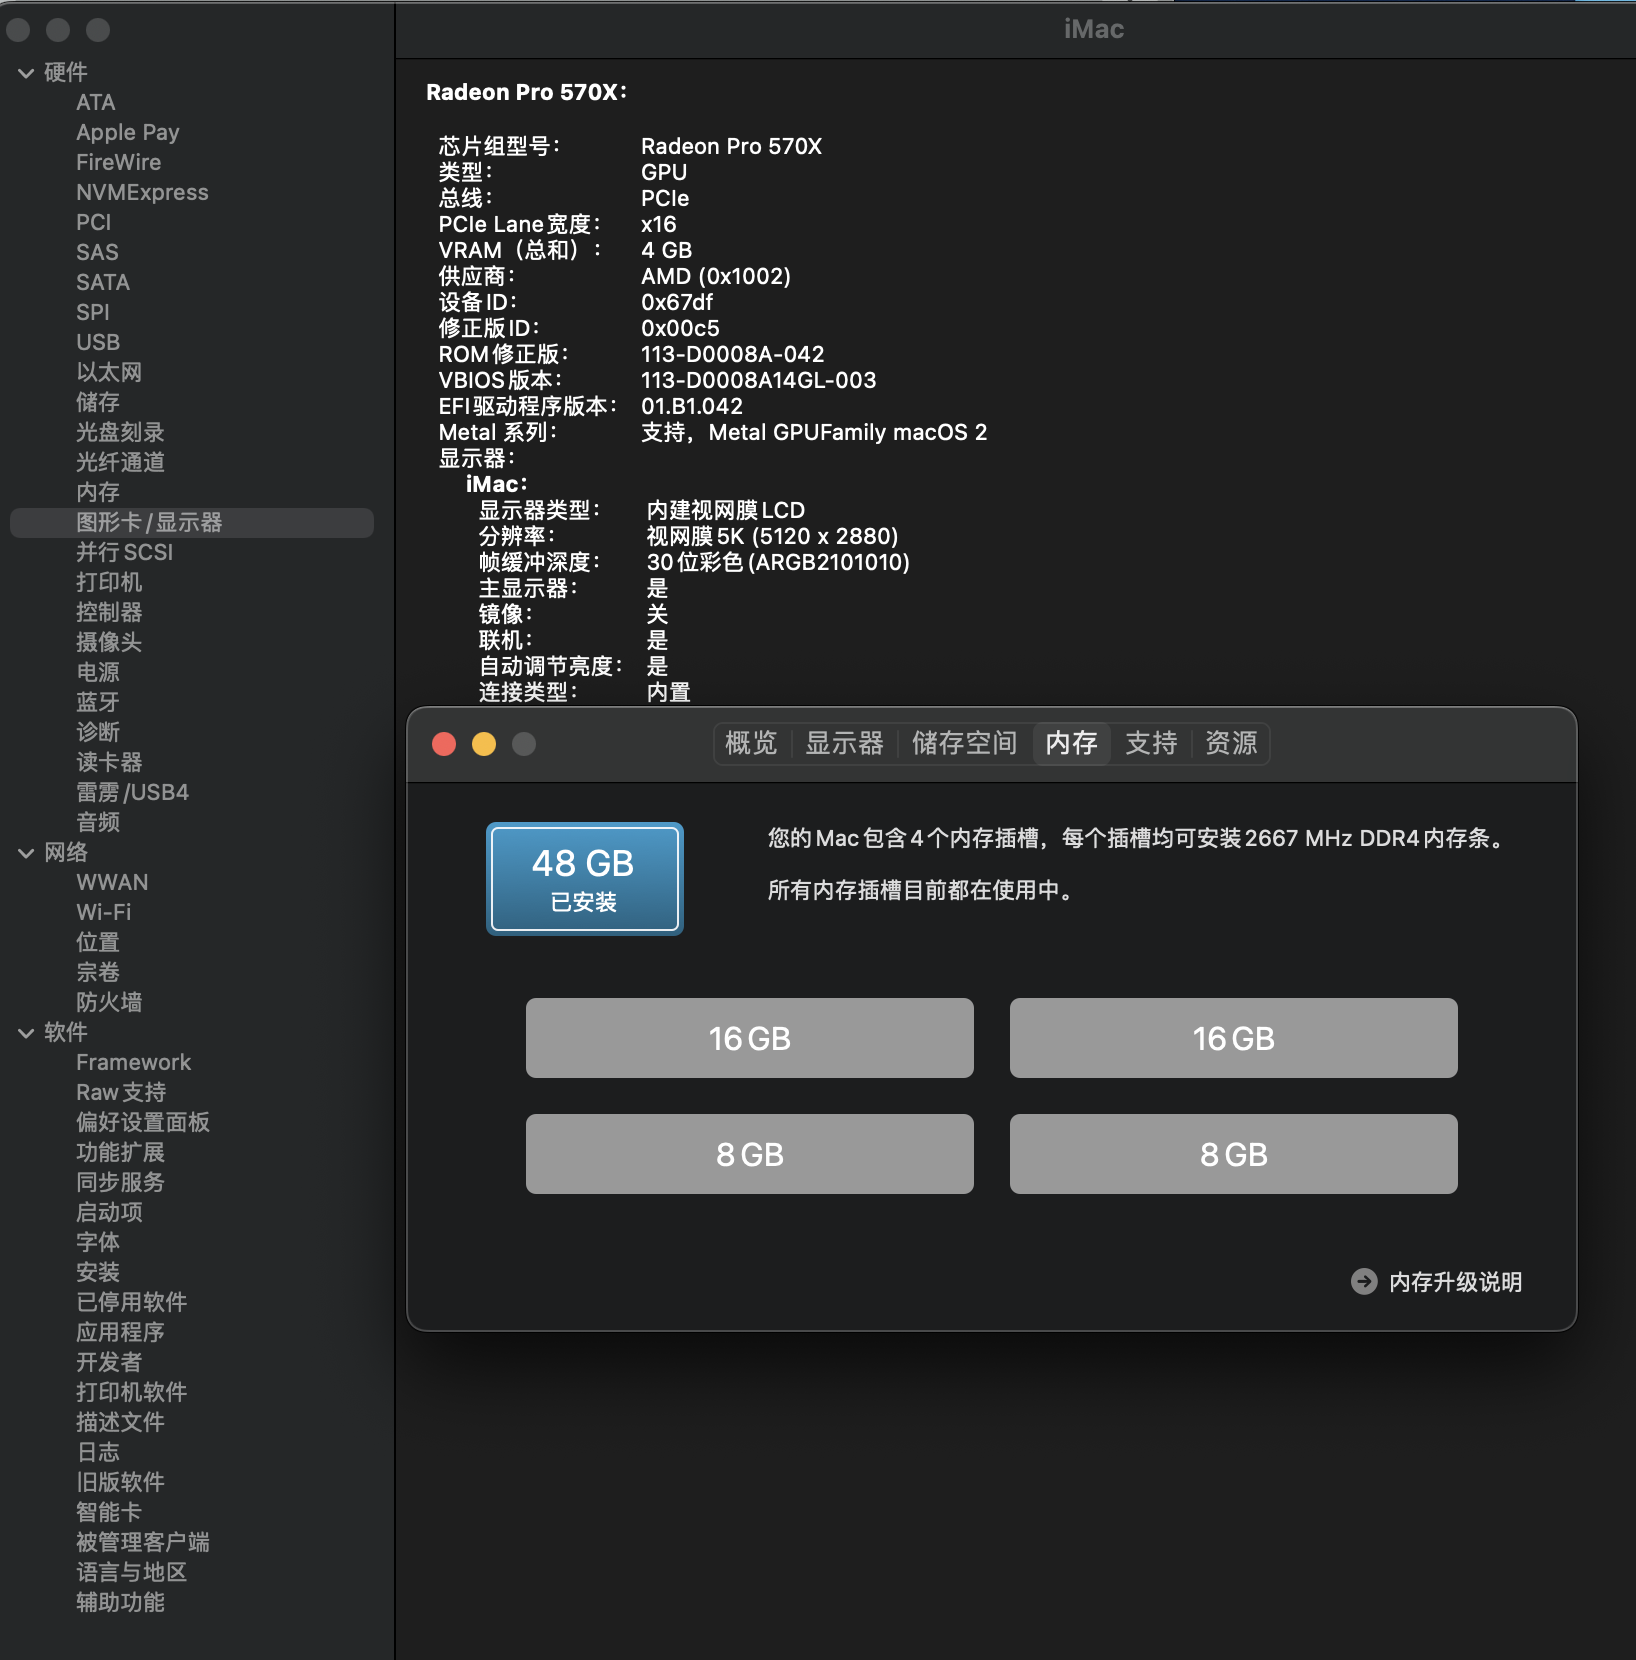Image resolution: width=1636 pixels, height=1660 pixels.
Task: Open the 储存空间 tab
Action: pyautogui.click(x=964, y=743)
